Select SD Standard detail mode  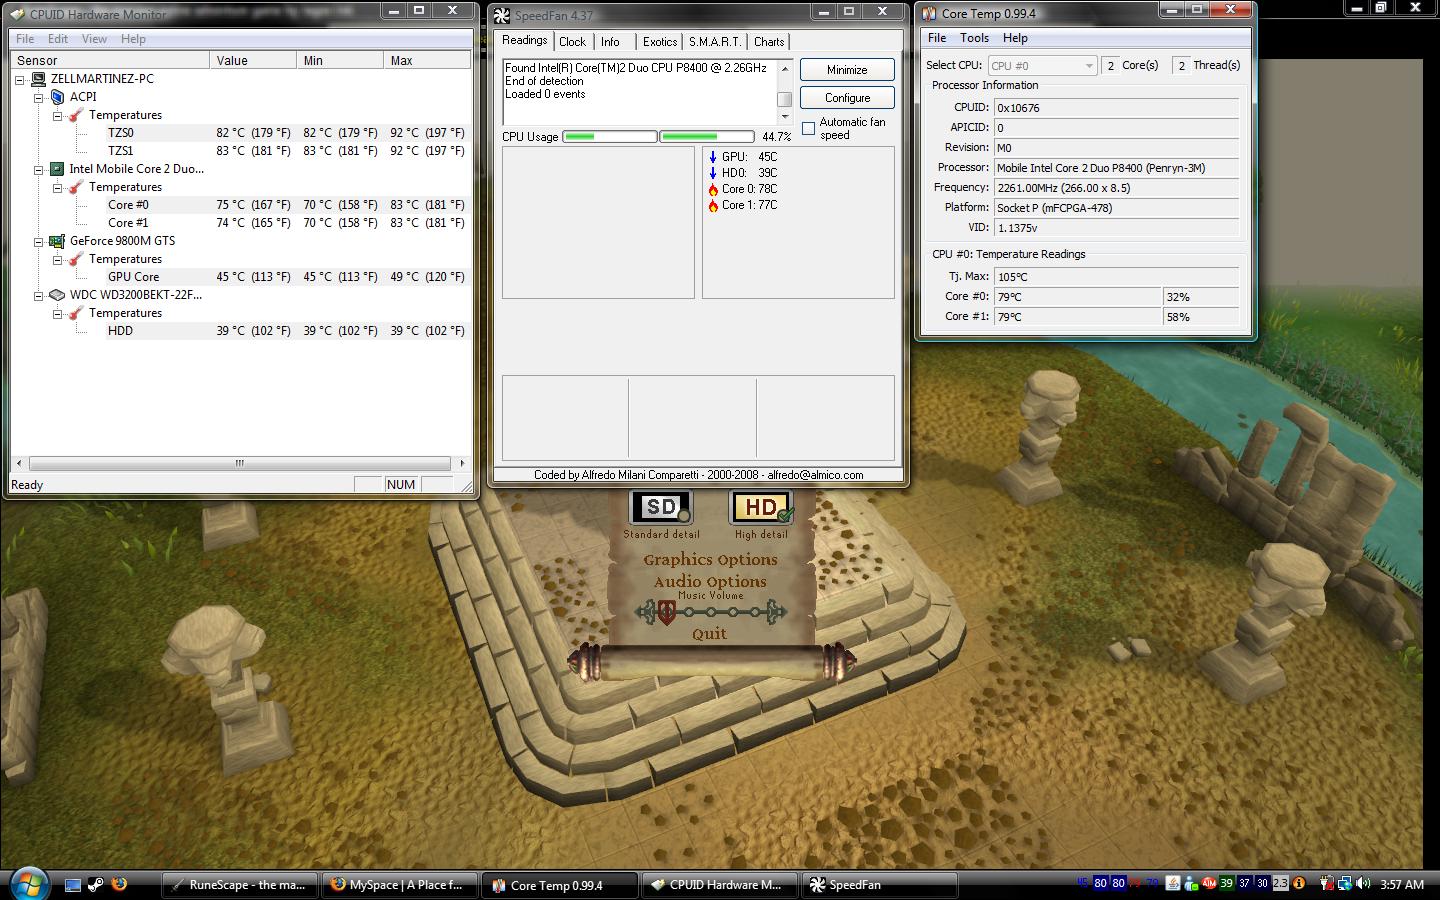click(x=661, y=508)
